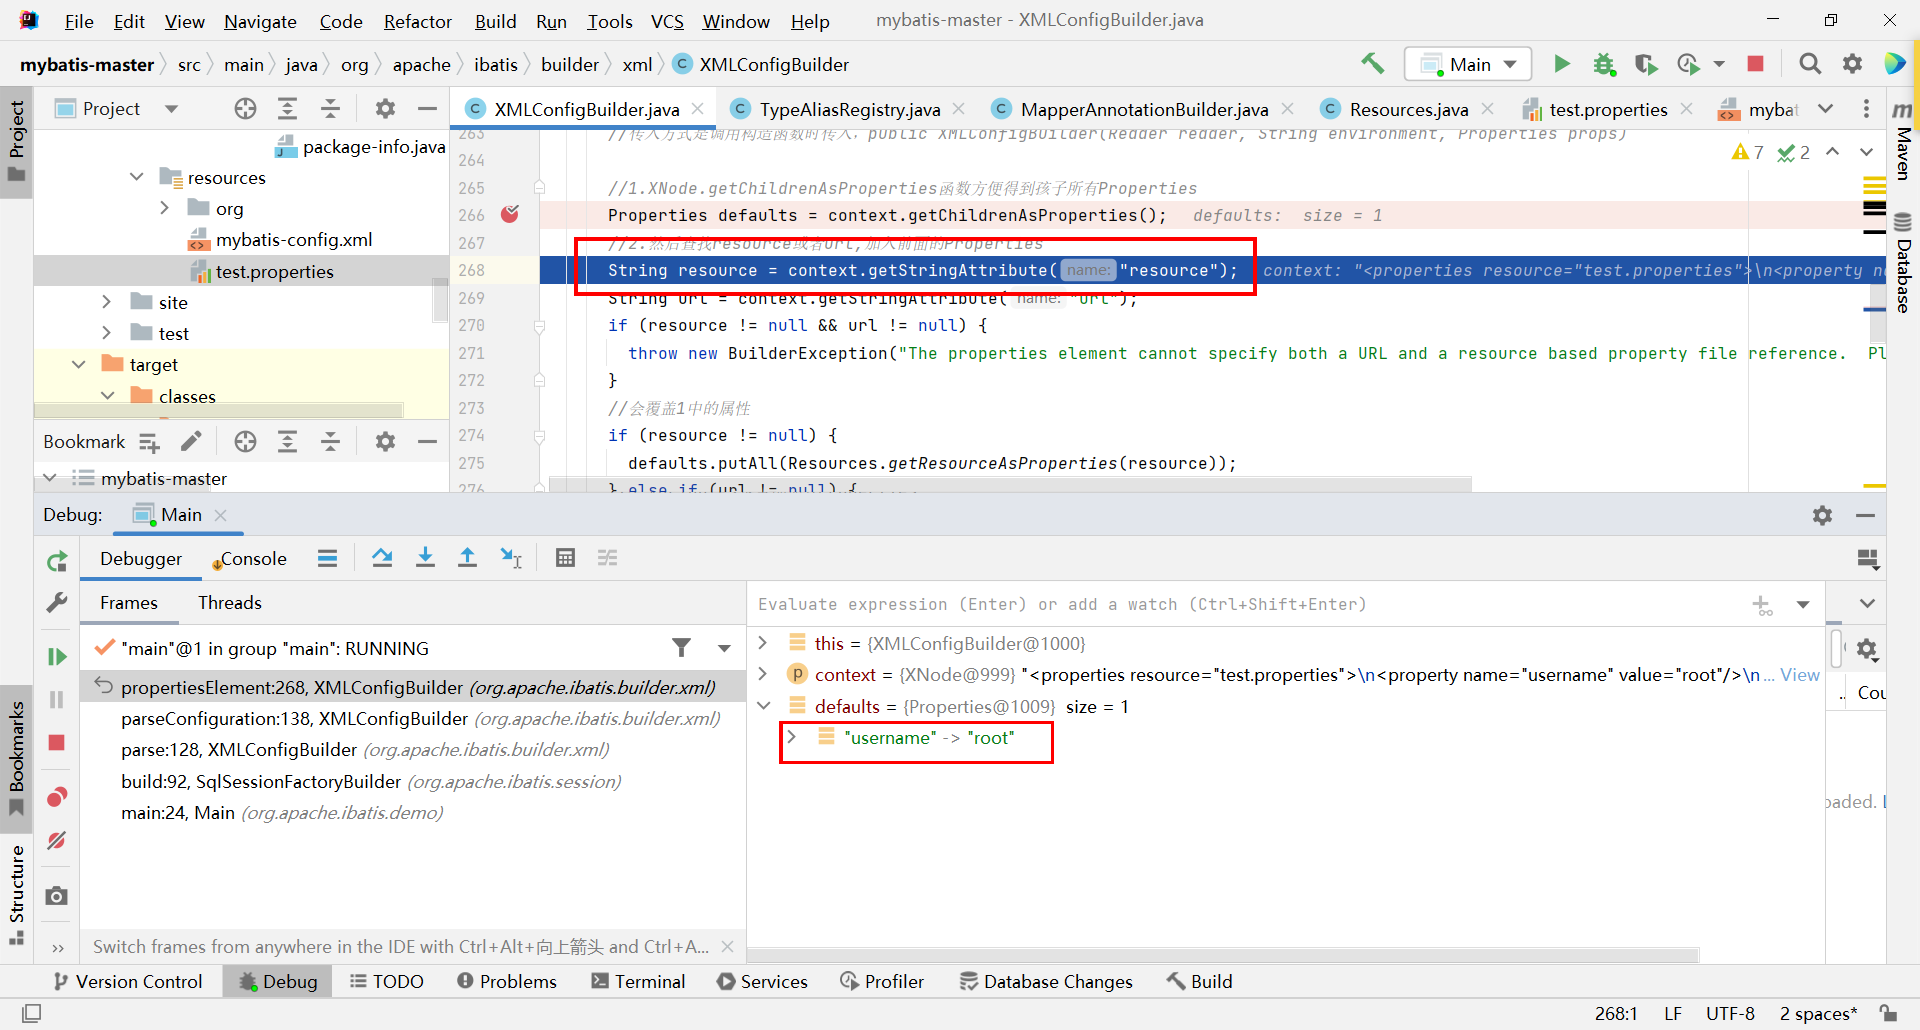Run with Coverage shield icon
Viewport: 1920px width, 1030px height.
click(1646, 64)
